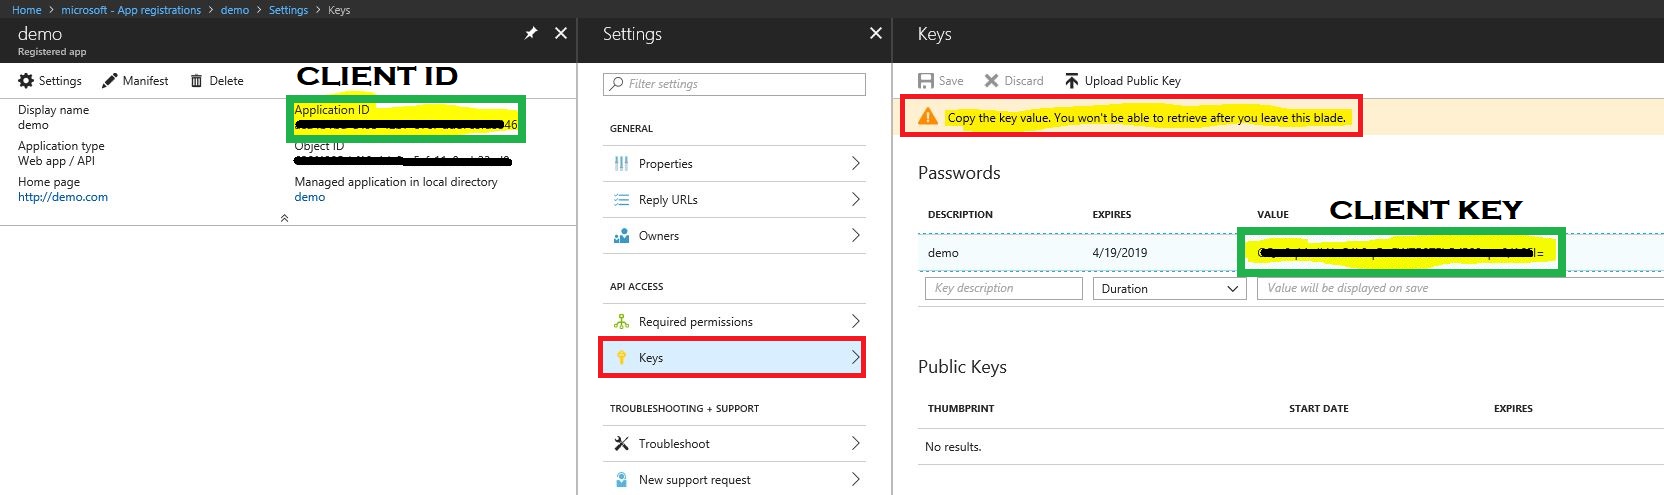This screenshot has width=1664, height=495.
Task: Open Reply URLs settings
Action: pos(668,200)
